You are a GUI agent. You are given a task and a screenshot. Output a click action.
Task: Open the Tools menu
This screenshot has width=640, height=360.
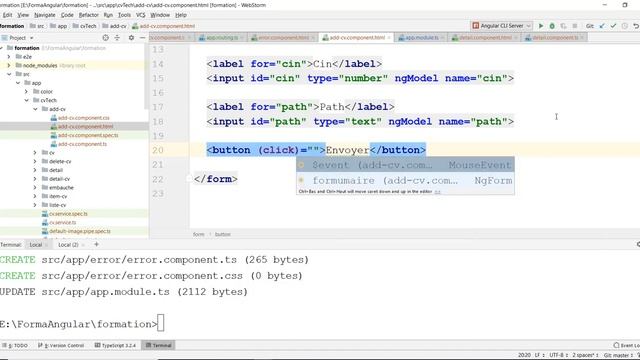click(124, 15)
